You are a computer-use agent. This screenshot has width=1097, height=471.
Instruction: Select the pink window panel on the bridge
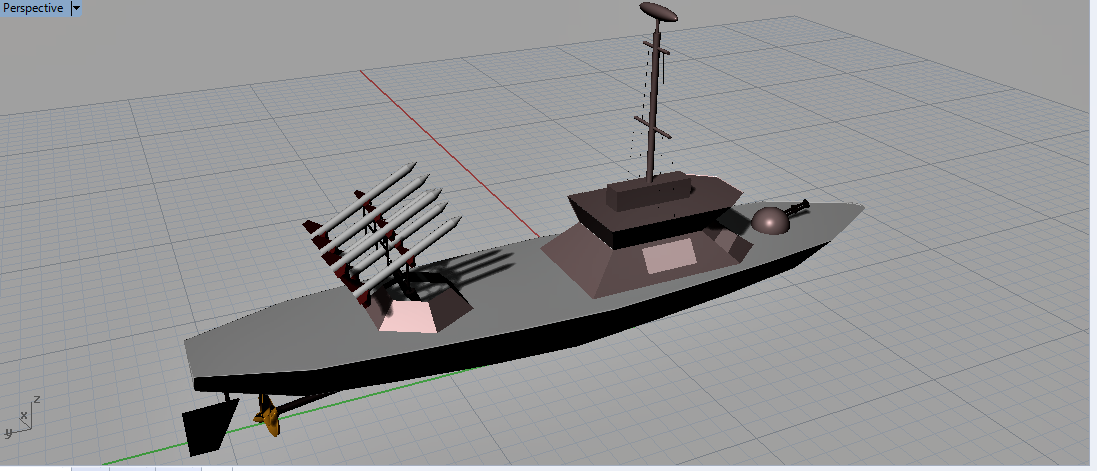coord(669,255)
